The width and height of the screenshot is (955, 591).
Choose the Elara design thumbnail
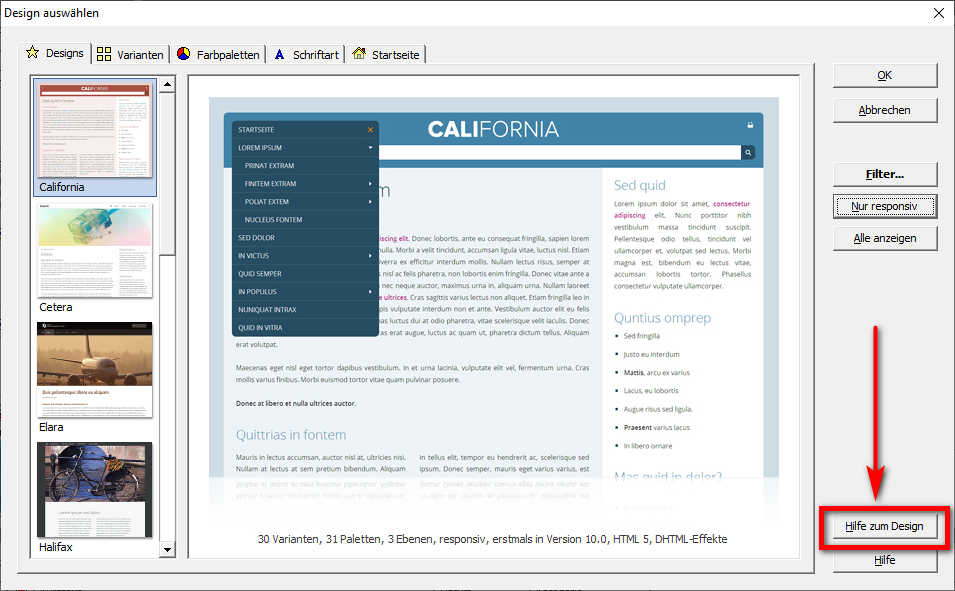pyautogui.click(x=95, y=370)
